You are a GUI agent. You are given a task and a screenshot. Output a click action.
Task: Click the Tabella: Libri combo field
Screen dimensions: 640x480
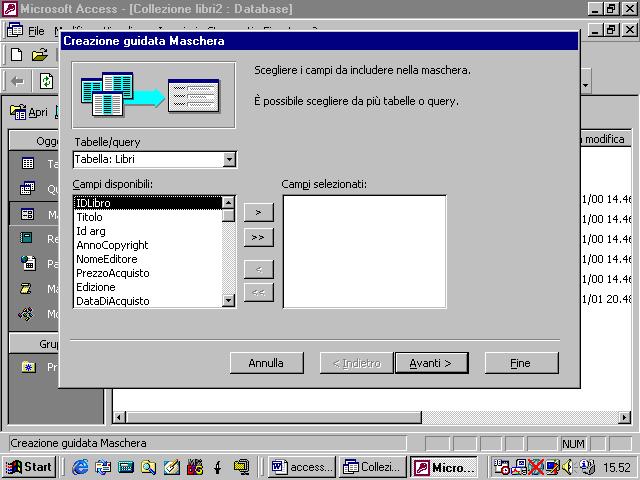154,159
